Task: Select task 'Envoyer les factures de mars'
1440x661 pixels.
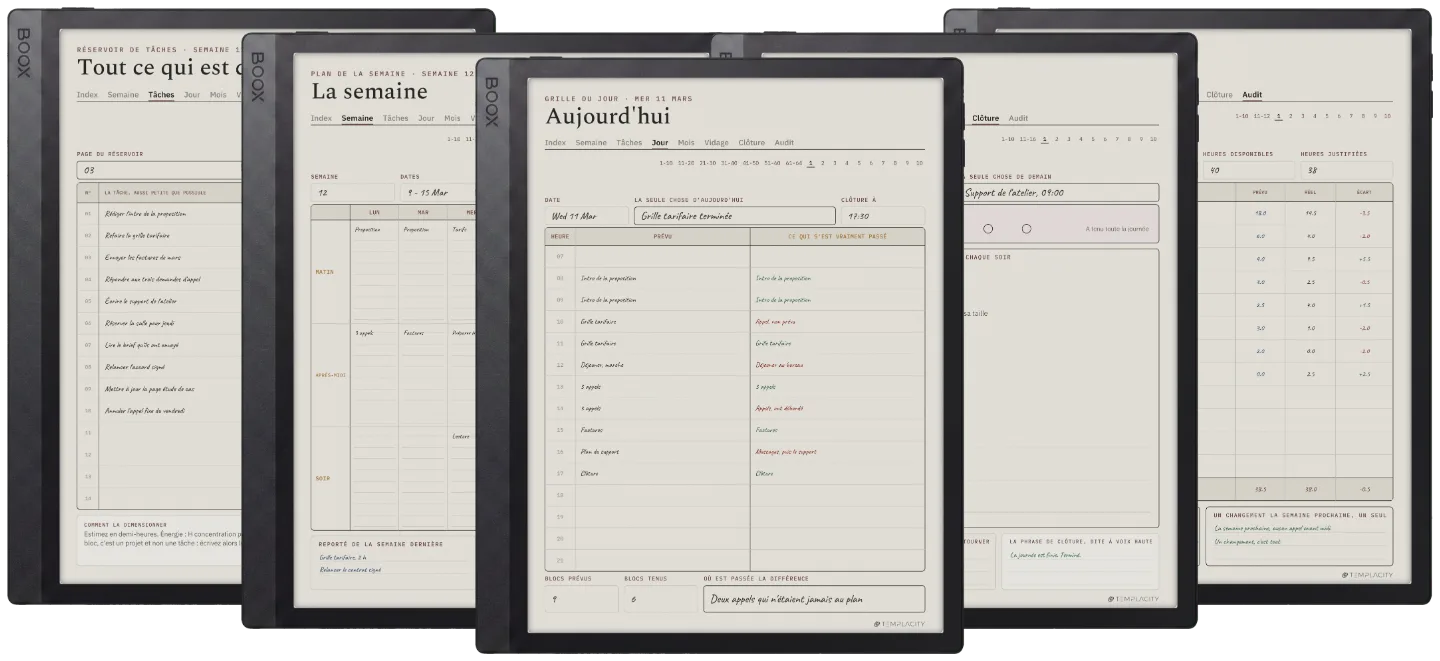Action: (142, 258)
